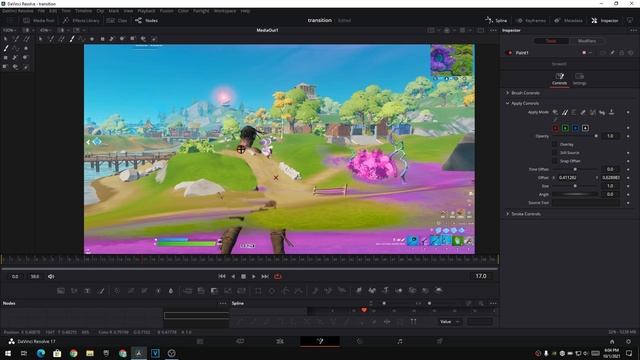Toggle the alpha channel button
This screenshot has width=640, height=360.
point(585,128)
